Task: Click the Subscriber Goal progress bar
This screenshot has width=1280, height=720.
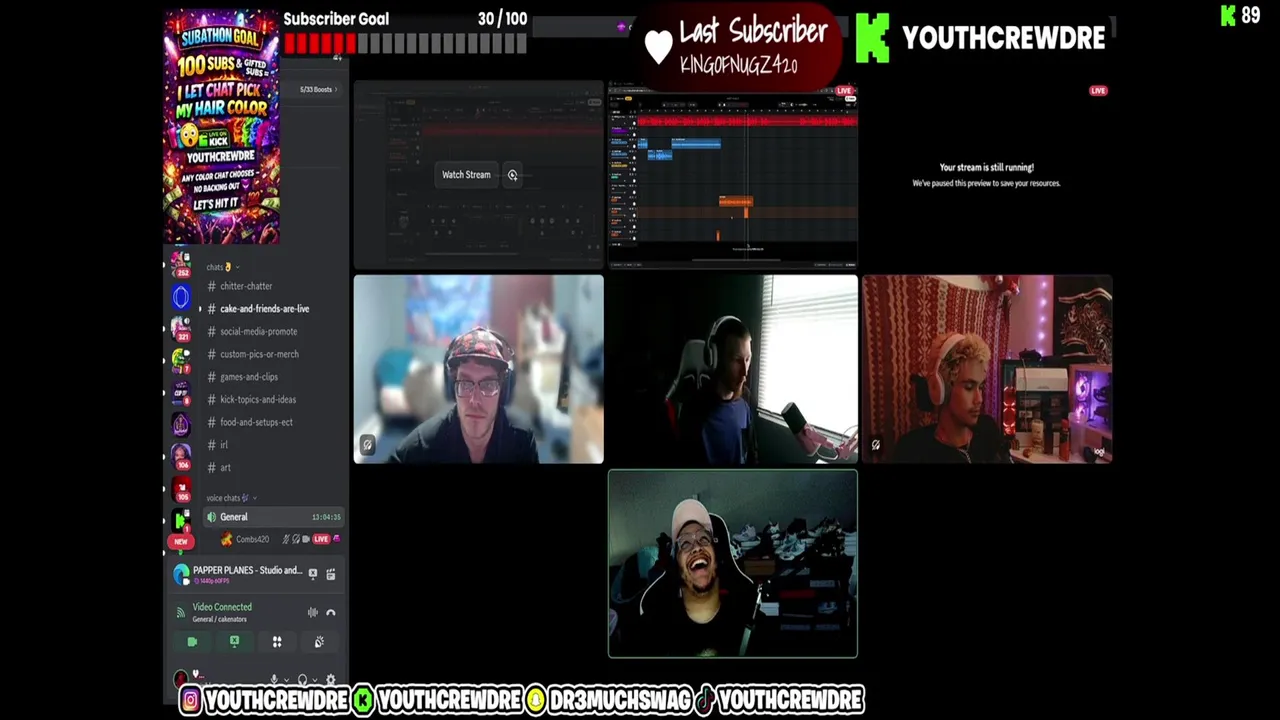Action: [405, 44]
